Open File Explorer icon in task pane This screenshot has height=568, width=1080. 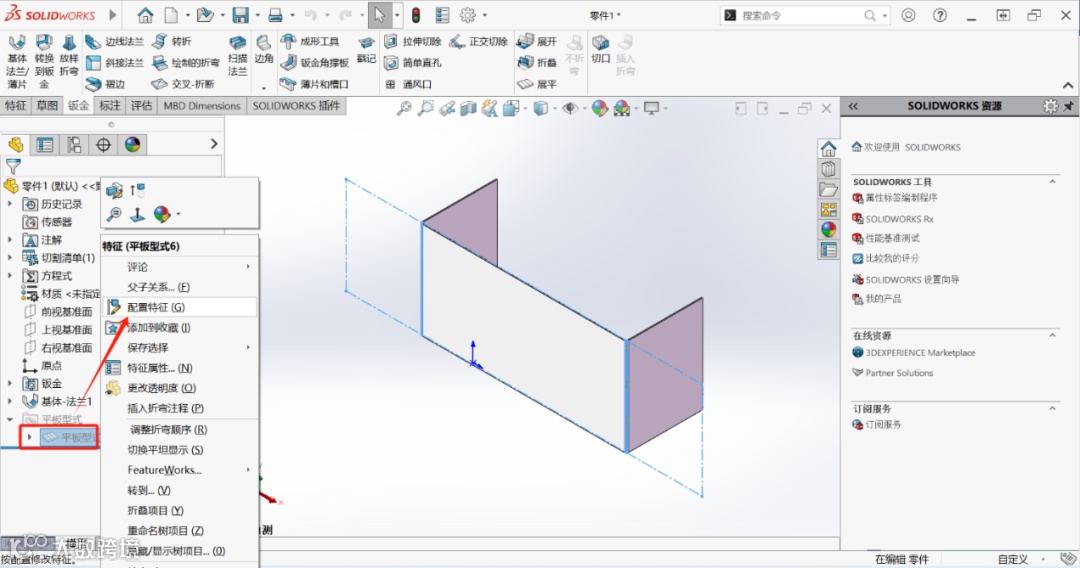[x=829, y=189]
